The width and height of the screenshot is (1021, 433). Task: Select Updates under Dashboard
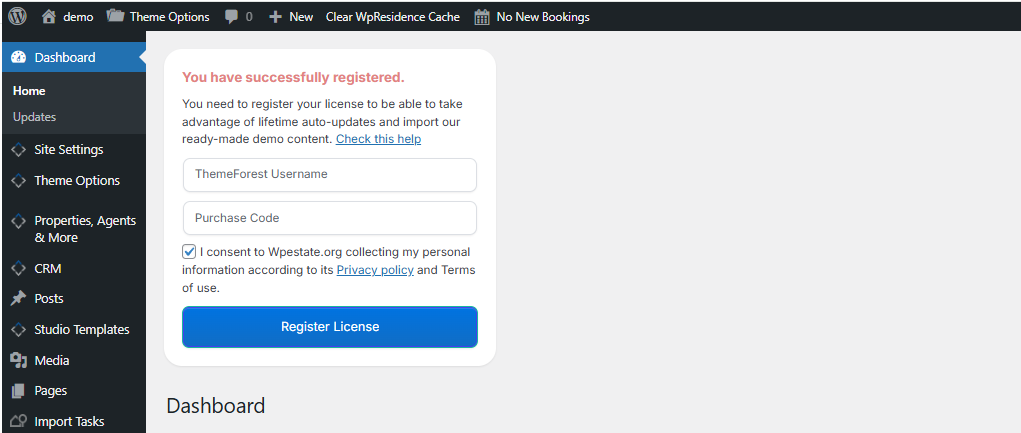point(34,117)
